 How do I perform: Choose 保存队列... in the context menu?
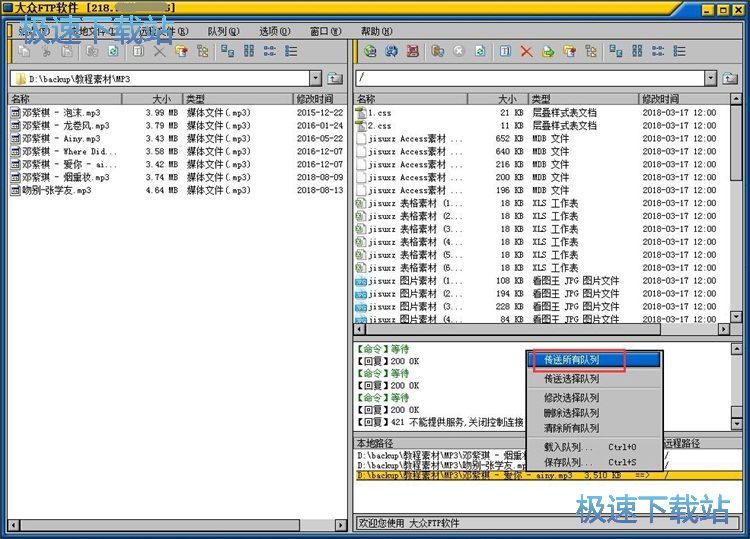pyautogui.click(x=594, y=462)
